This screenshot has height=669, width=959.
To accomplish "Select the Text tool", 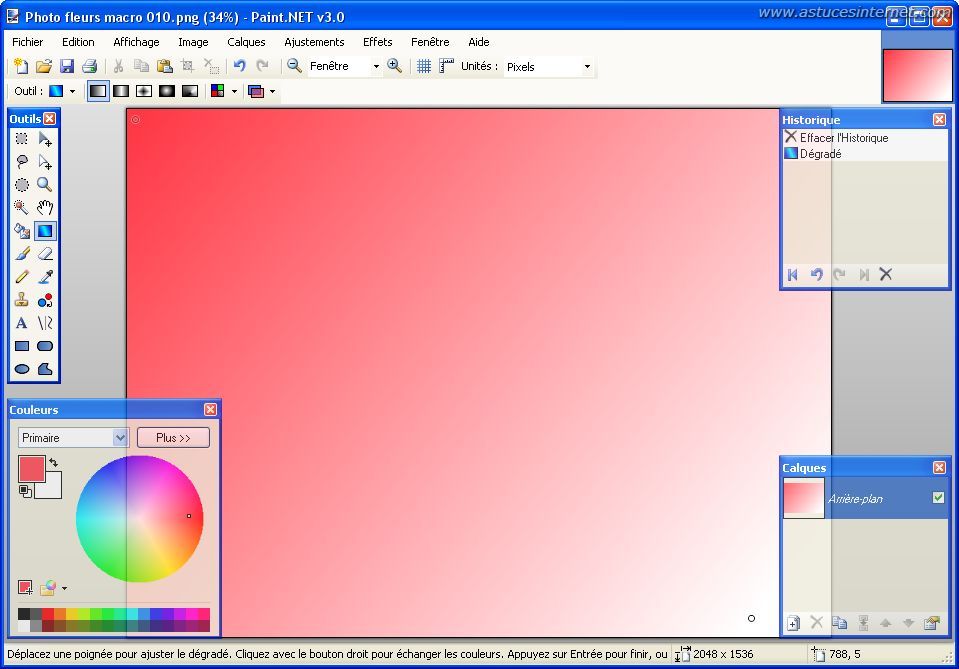I will 21,323.
